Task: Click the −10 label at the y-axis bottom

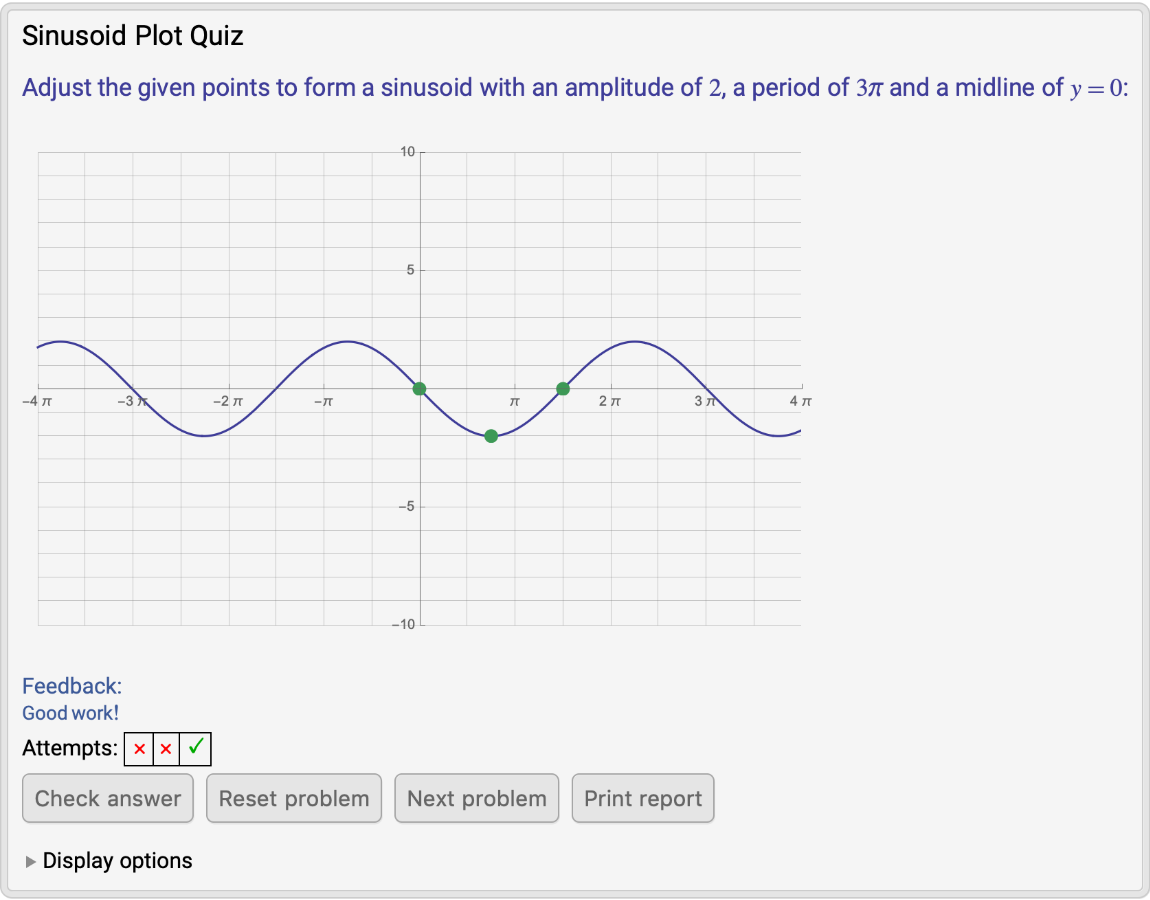Action: click(403, 625)
